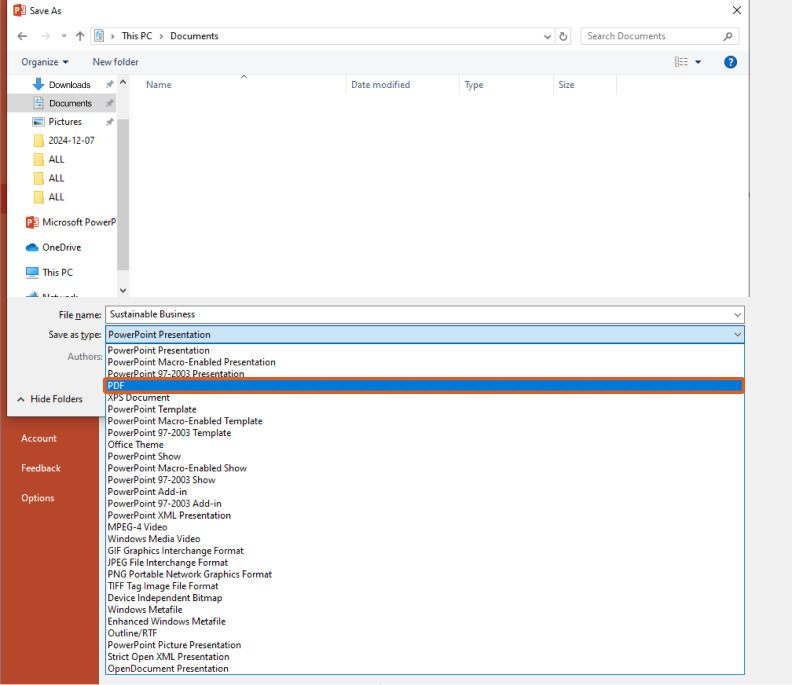Viewport: 792px width, 685px height.
Task: Select PowerPoint Macro-Enabled Show
Action: point(425,468)
